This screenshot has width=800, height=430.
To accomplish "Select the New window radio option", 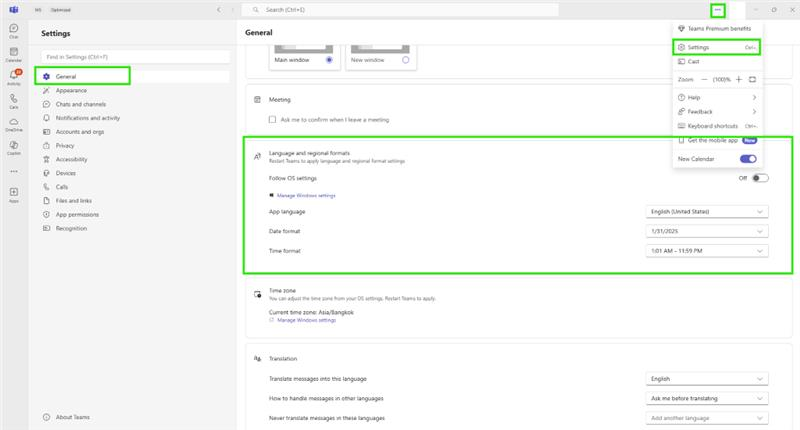I will click(x=406, y=60).
